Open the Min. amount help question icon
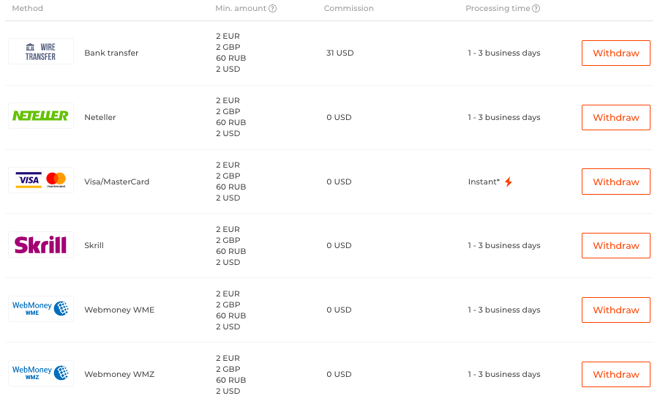Image resolution: width=660 pixels, height=396 pixels. [x=273, y=8]
